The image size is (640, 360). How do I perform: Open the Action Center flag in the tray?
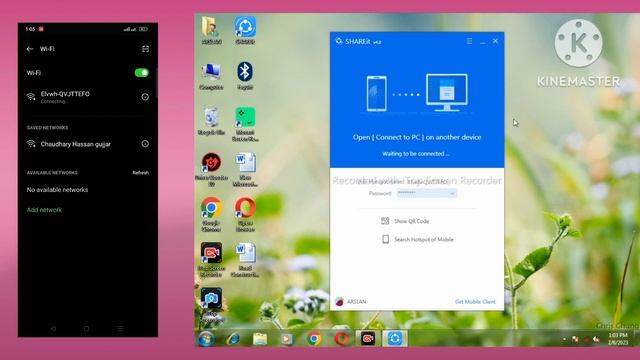point(575,339)
